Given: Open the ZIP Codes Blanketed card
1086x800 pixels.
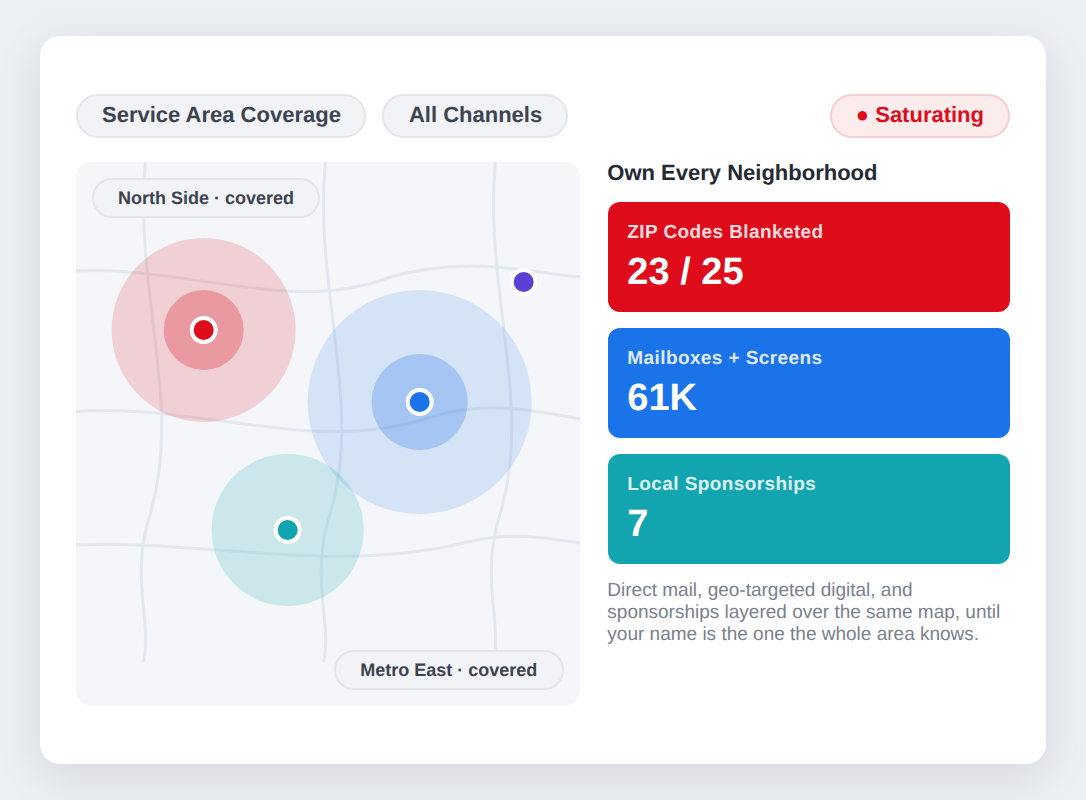Looking at the screenshot, I should tap(809, 257).
